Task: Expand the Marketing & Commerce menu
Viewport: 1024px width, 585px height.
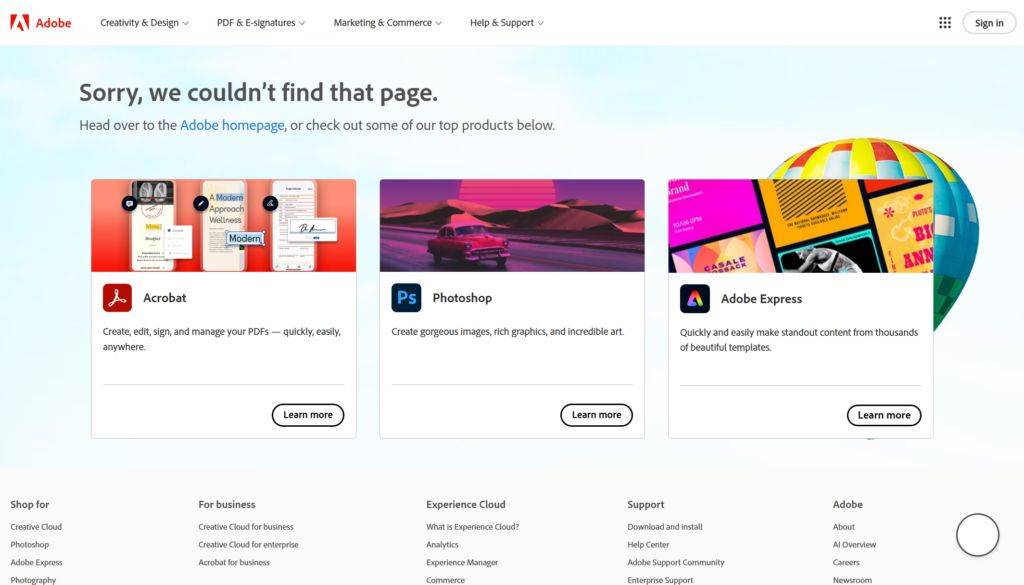Action: click(x=387, y=23)
